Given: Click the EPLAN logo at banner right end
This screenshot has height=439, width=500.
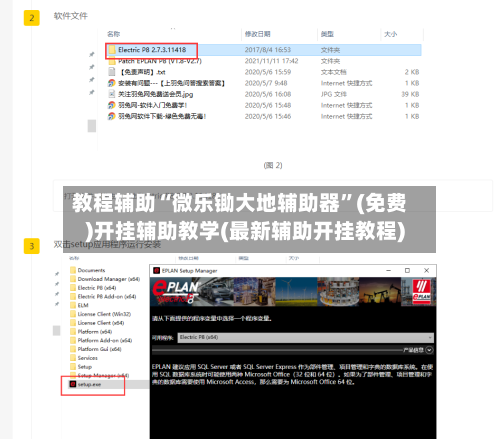Looking at the screenshot, I should 421,291.
